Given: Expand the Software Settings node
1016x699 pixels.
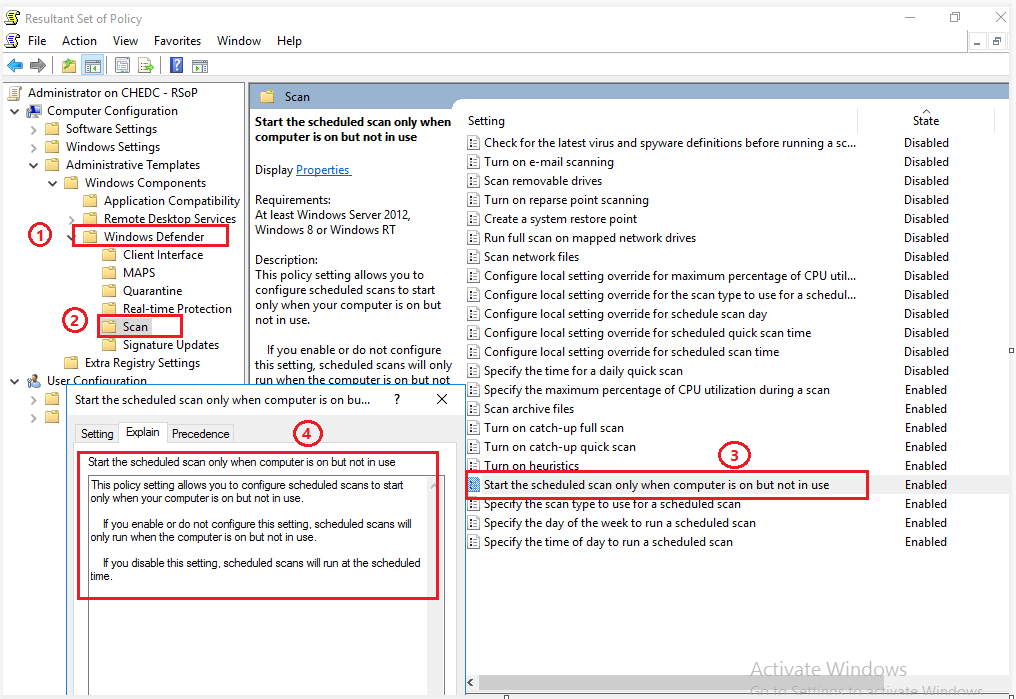Looking at the screenshot, I should tap(34, 130).
